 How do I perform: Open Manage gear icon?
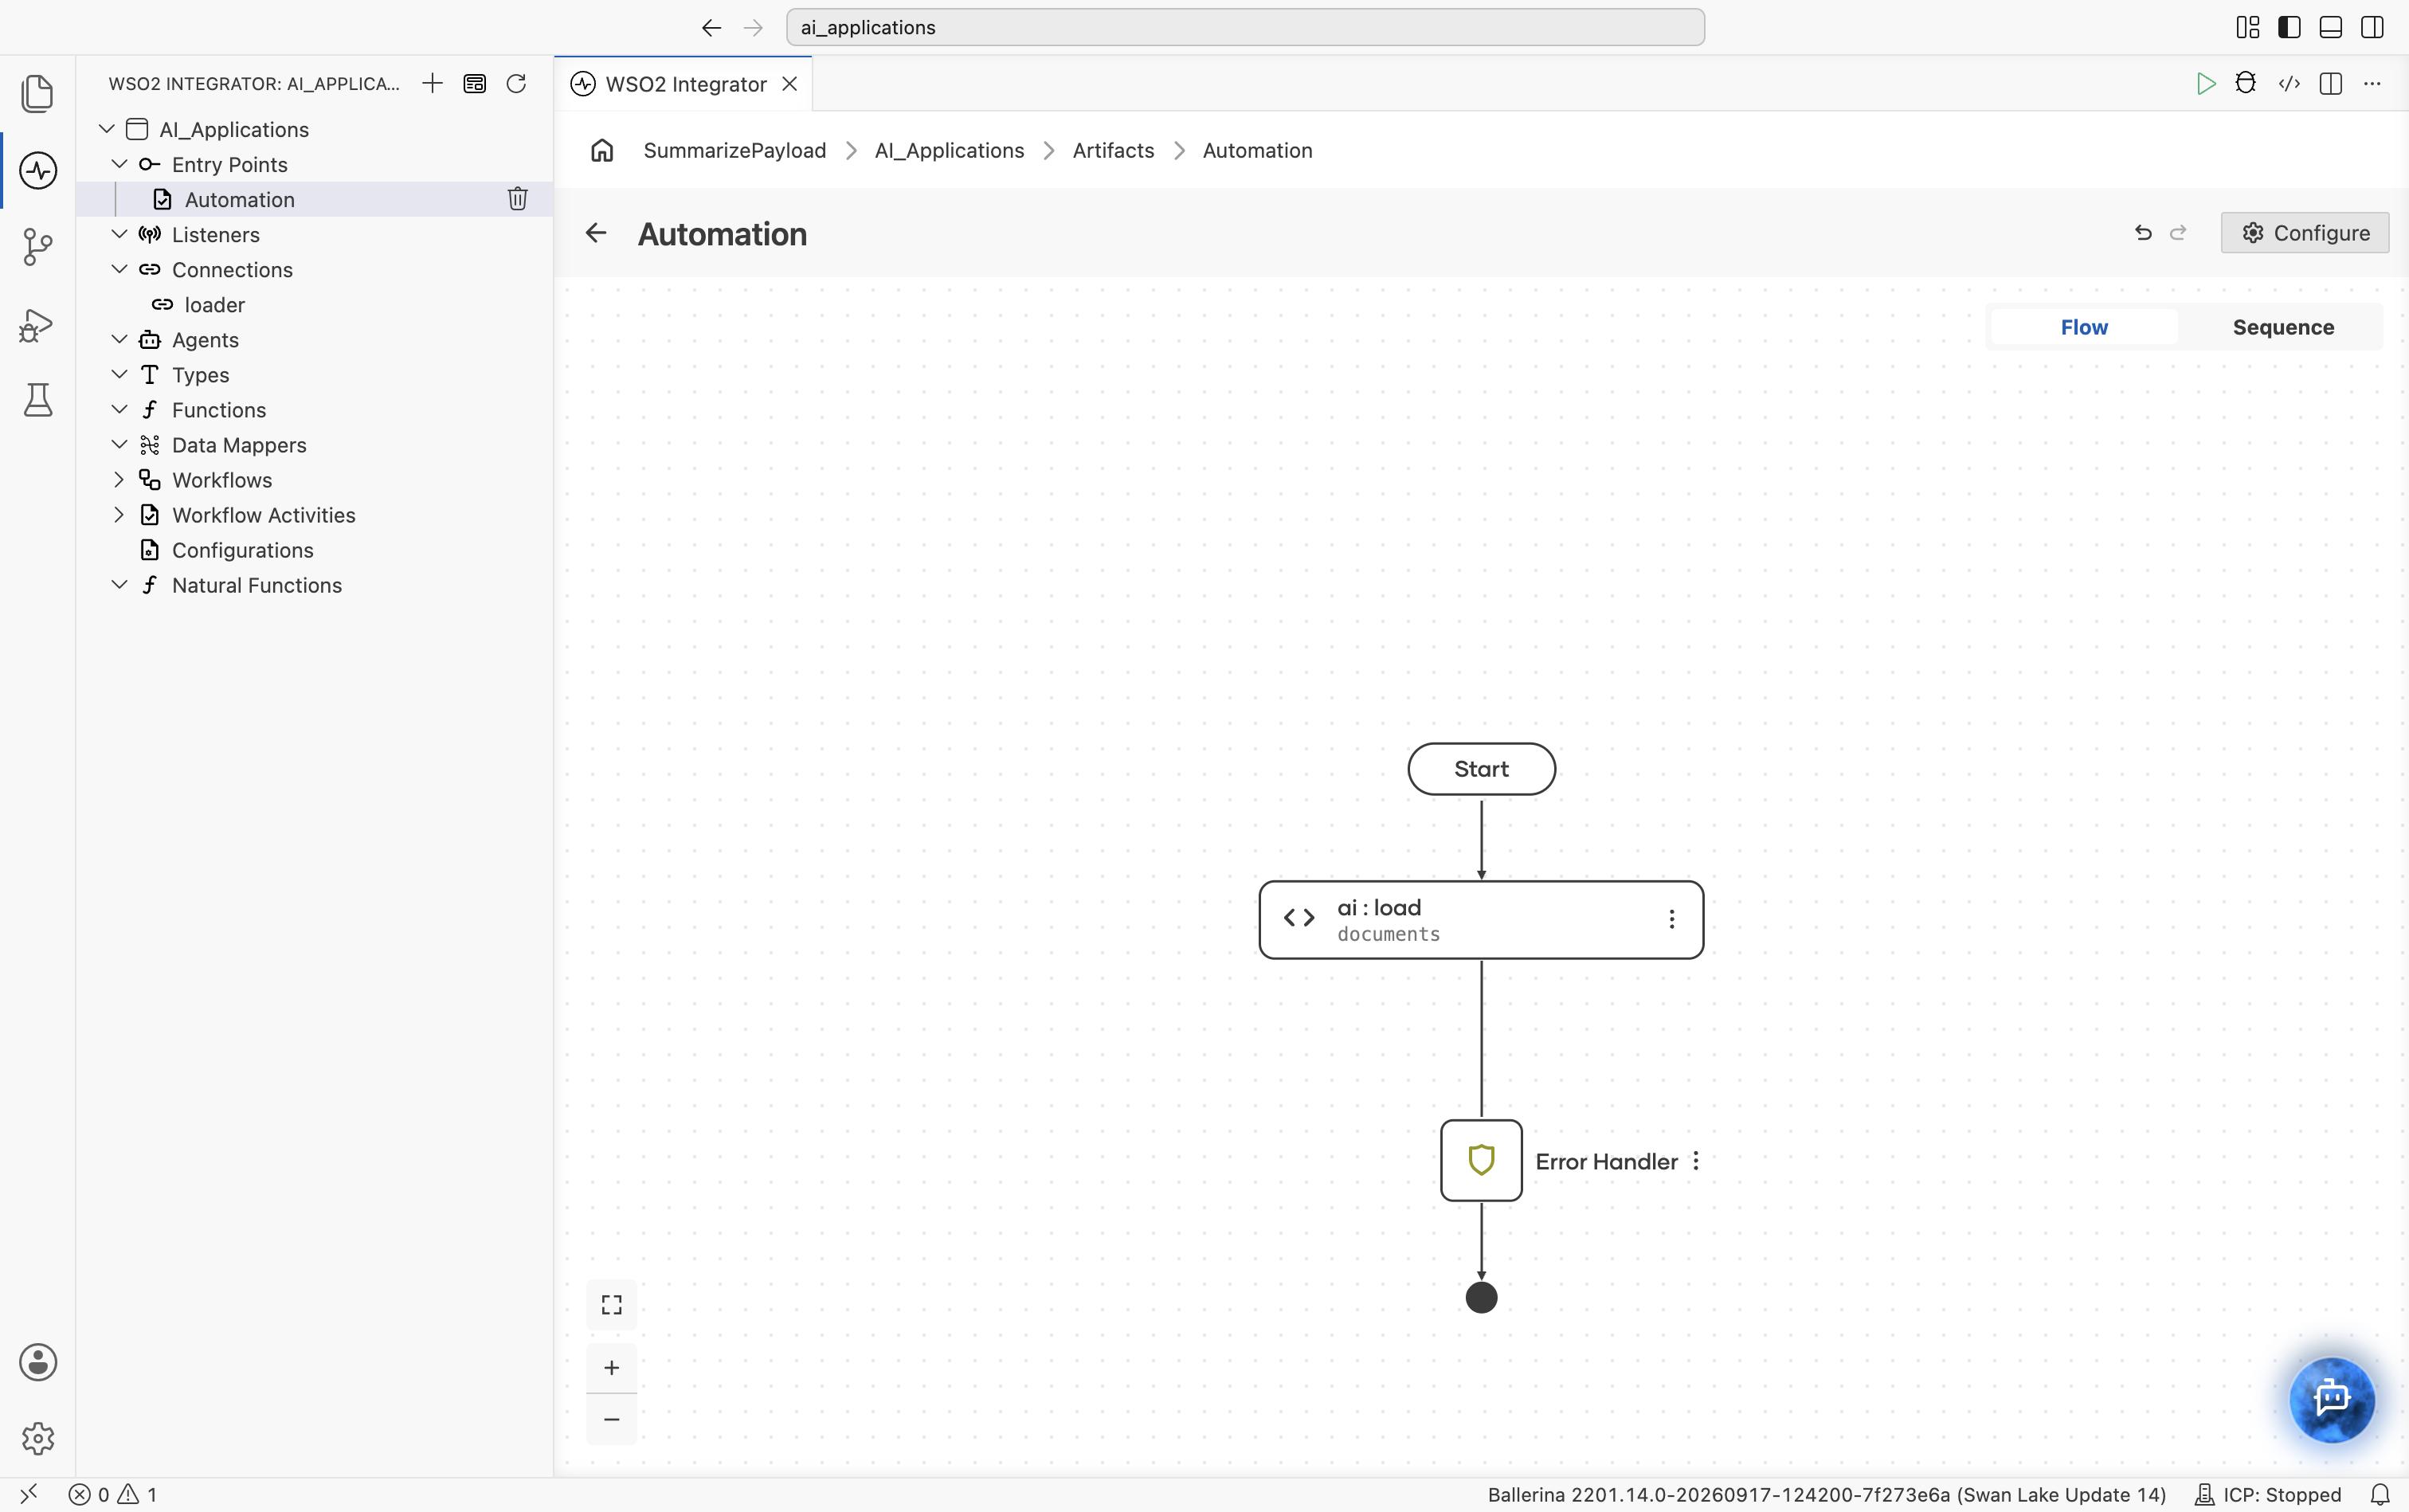pos(38,1438)
